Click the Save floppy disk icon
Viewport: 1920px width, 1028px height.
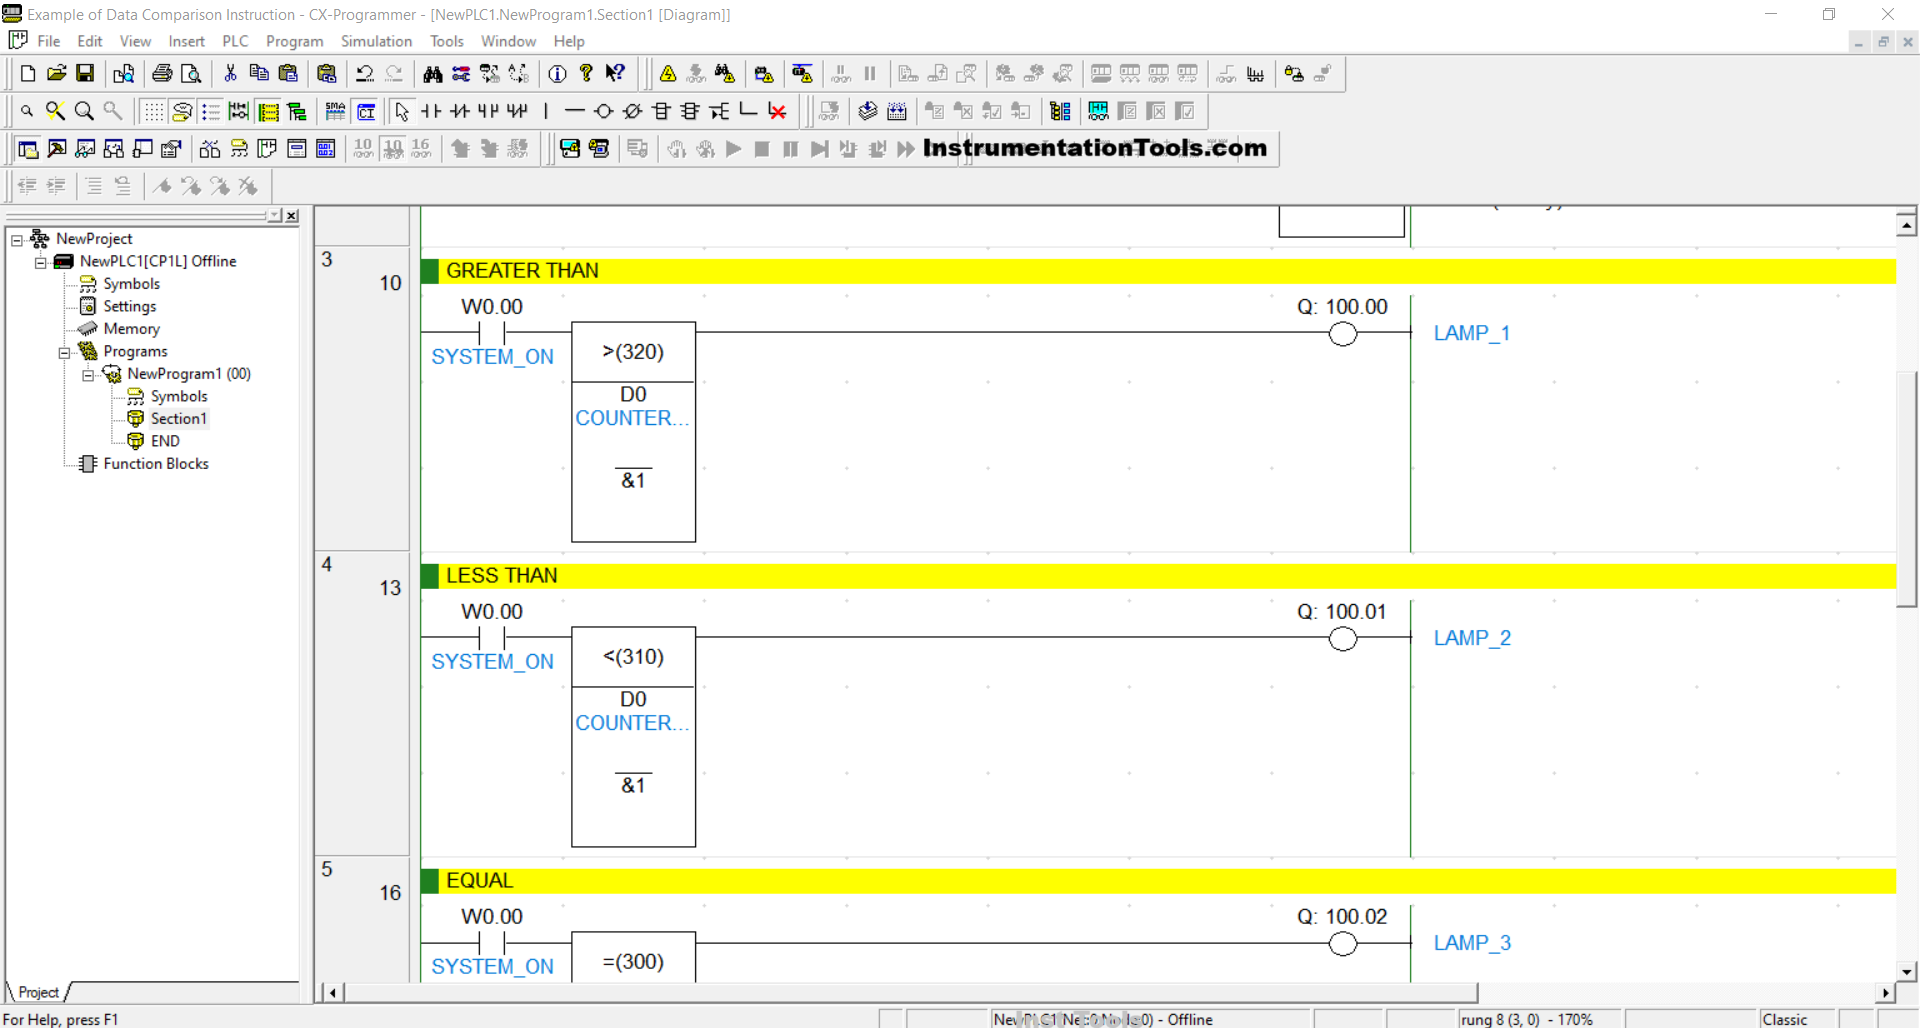85,74
